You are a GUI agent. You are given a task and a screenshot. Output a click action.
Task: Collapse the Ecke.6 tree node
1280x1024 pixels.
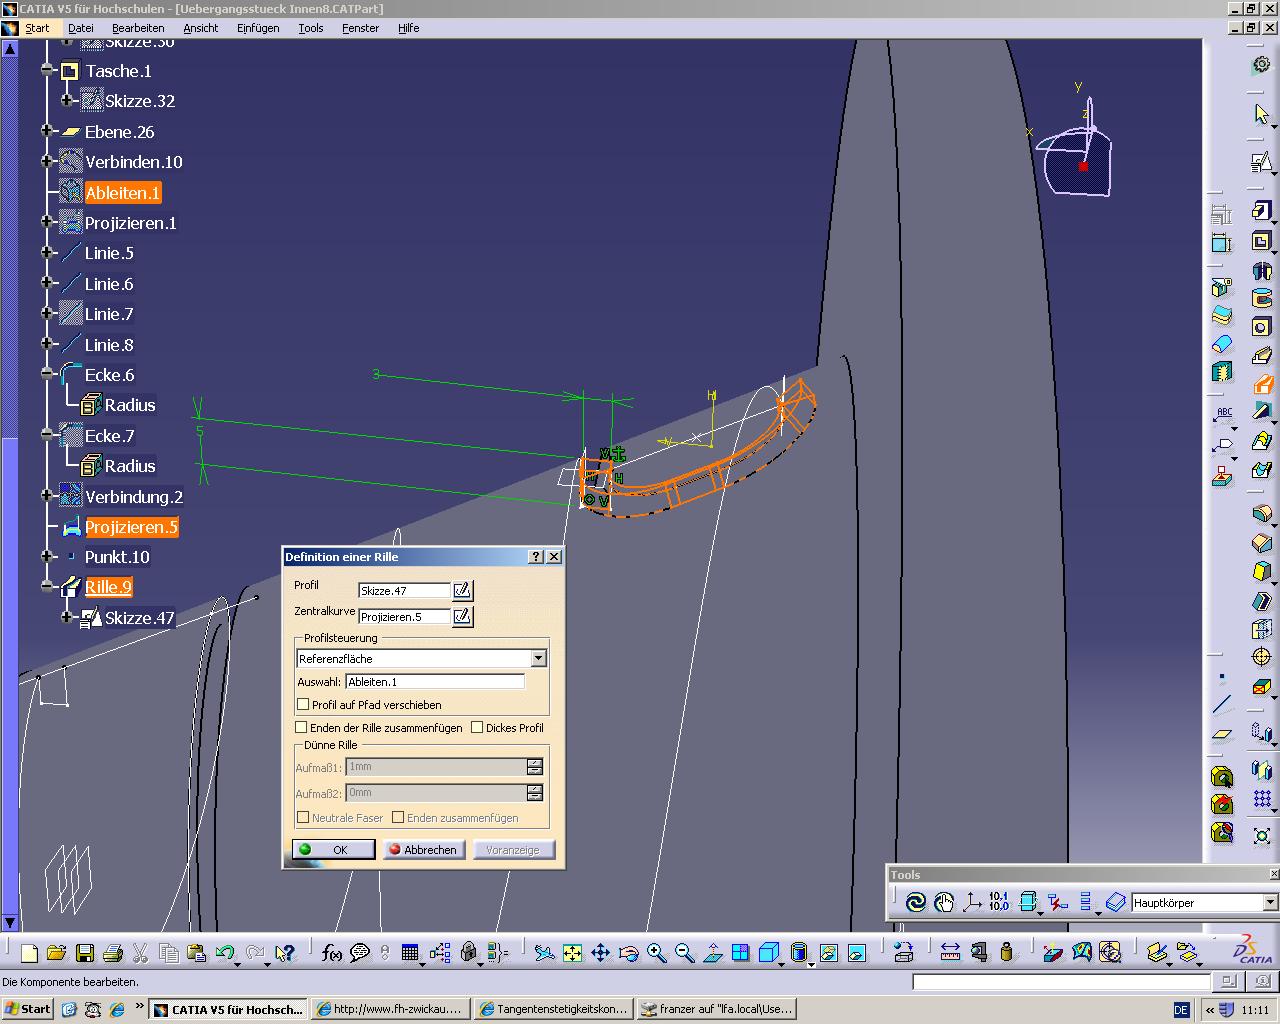point(46,374)
